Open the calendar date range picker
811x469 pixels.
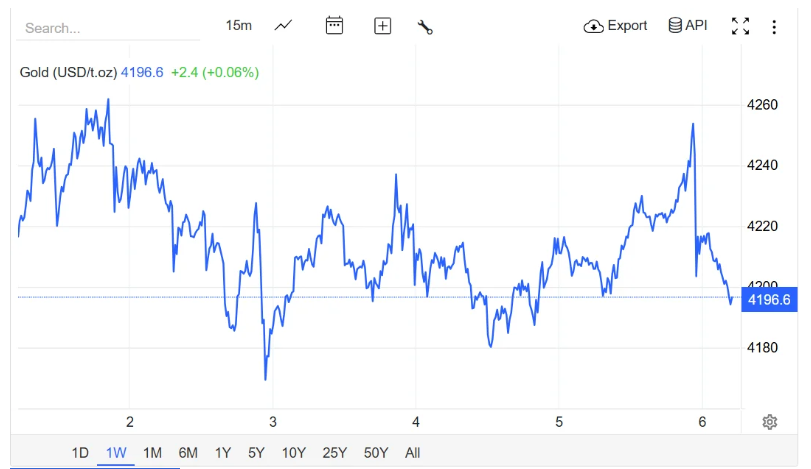pos(334,26)
